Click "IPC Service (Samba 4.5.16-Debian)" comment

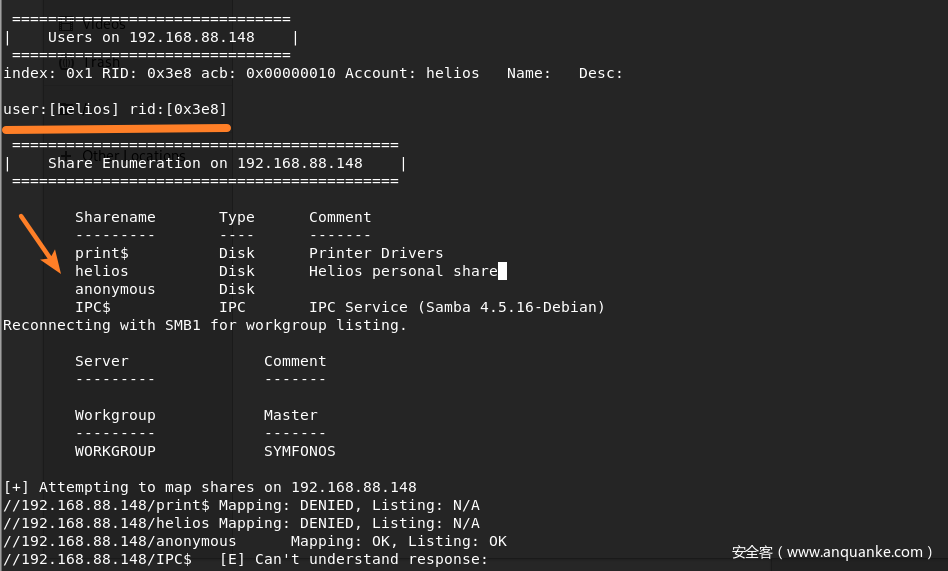coord(457,307)
